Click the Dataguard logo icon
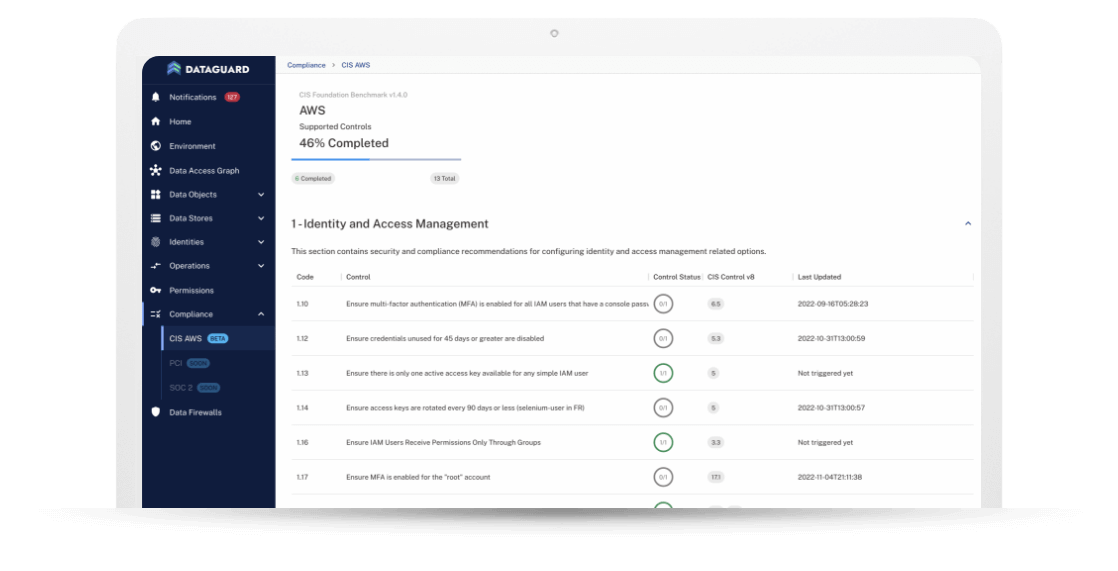Image resolution: width=1118 pixels, height=571 pixels. [173, 68]
